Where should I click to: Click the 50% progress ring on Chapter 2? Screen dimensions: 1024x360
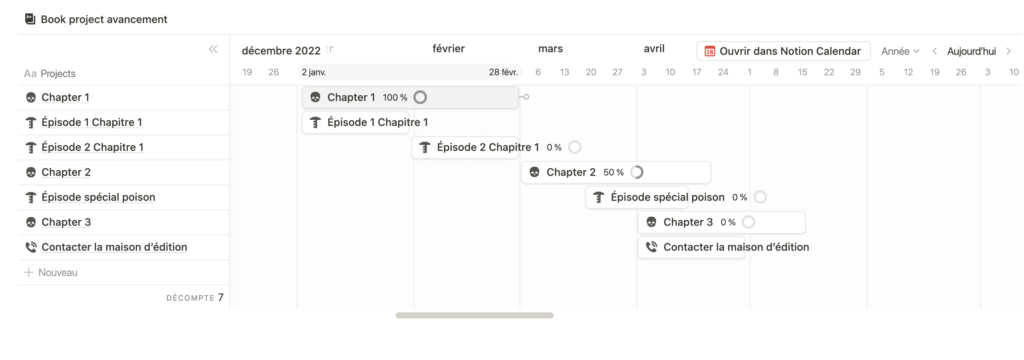(x=637, y=172)
